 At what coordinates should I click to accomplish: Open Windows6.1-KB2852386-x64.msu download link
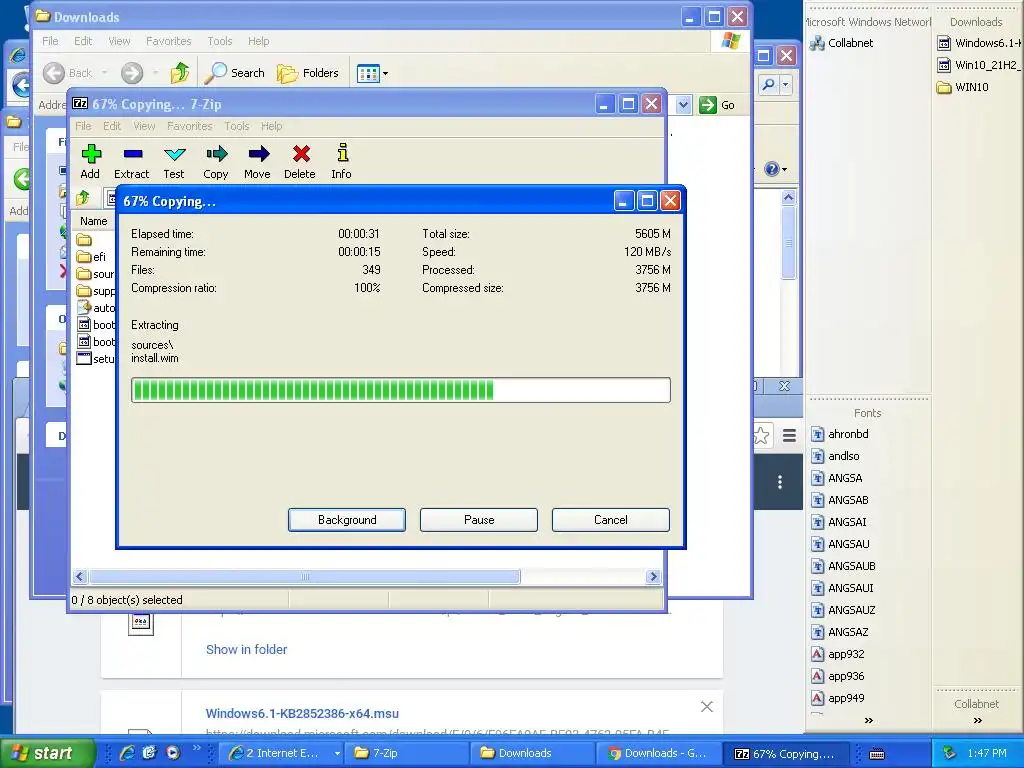[x=302, y=713]
